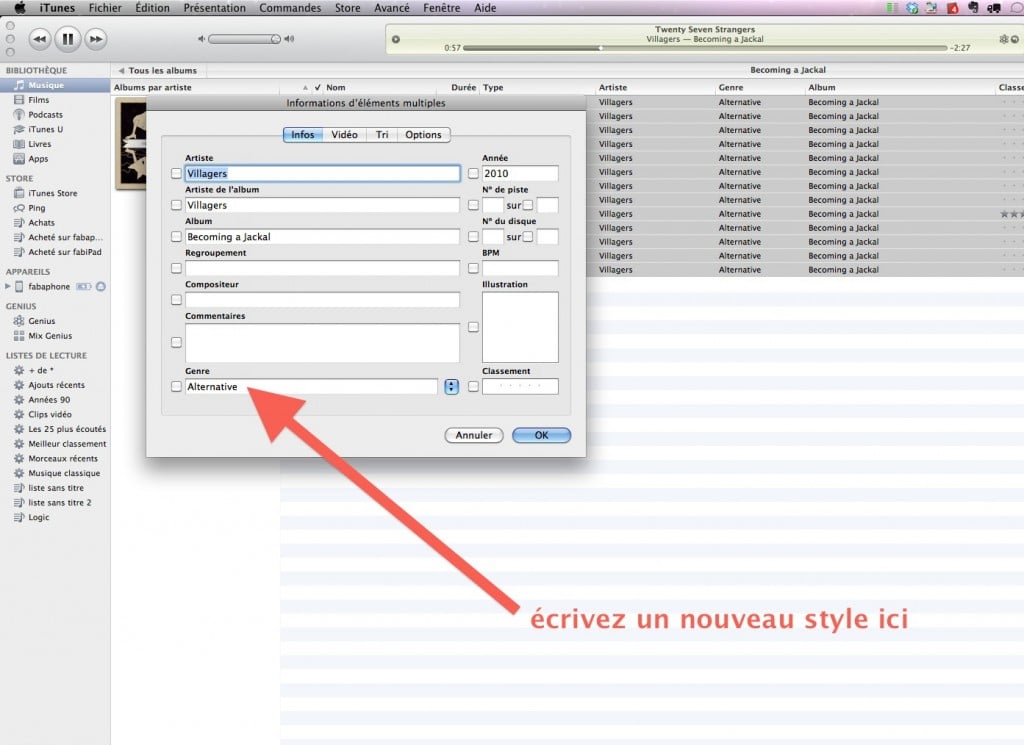Open Mix Genius icon
Screen dimensions: 1024x745
point(19,336)
